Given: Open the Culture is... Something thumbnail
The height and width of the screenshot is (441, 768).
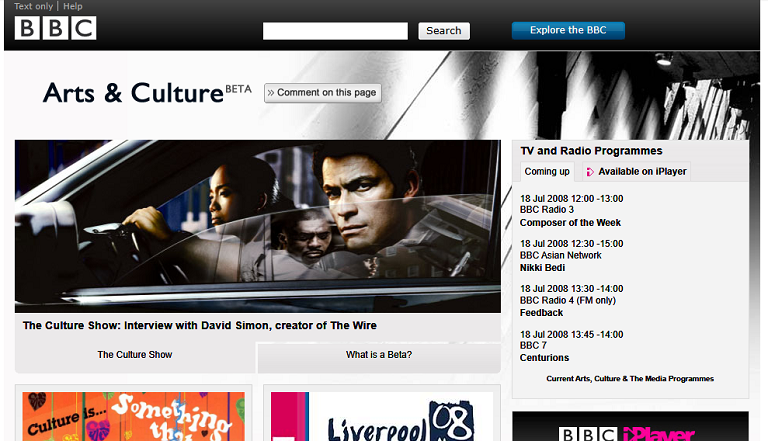Looking at the screenshot, I should tap(133, 416).
